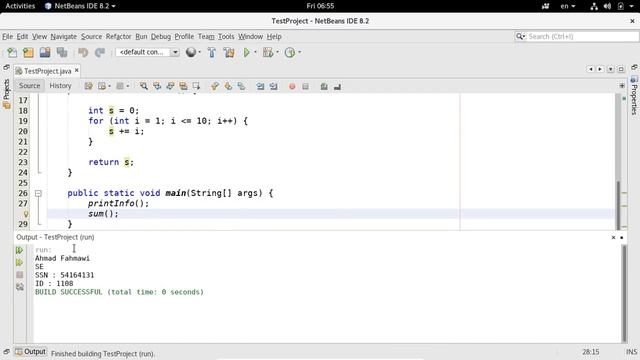Click the Profile Project clock icon
This screenshot has height=360, width=640.
(290, 52)
